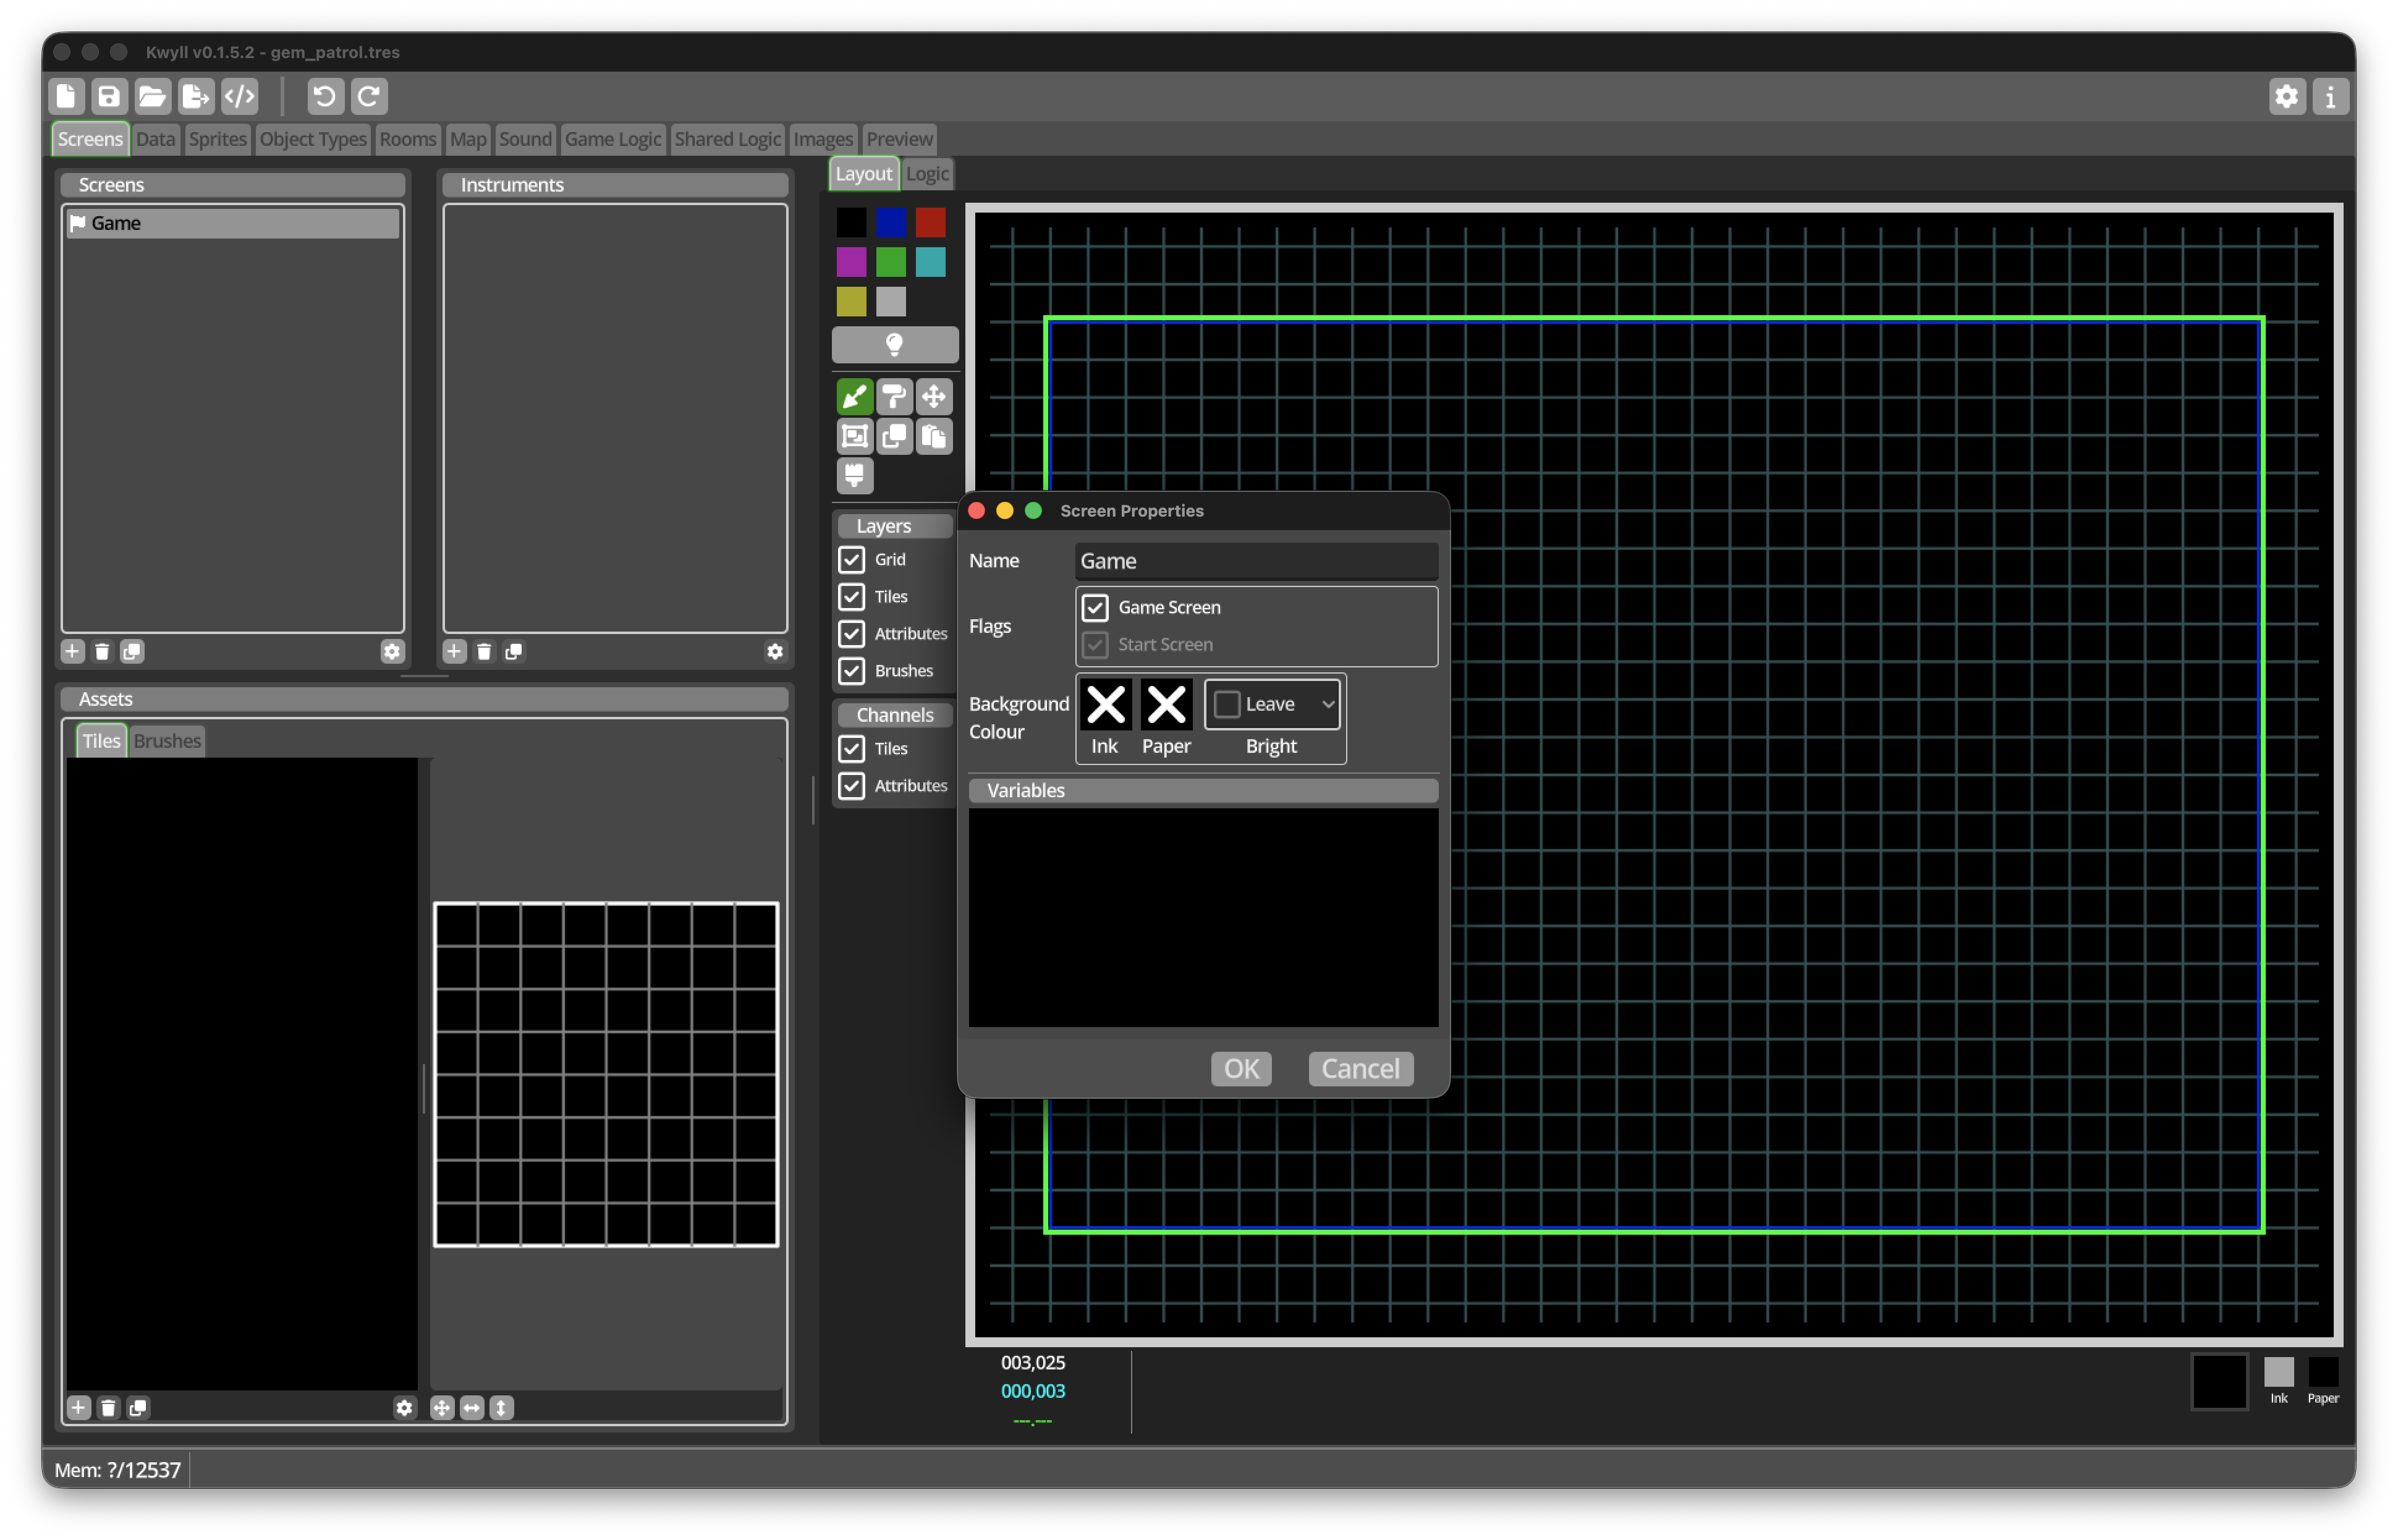Switch to the Logic sub-tab
Image resolution: width=2398 pixels, height=1540 pixels.
[927, 174]
